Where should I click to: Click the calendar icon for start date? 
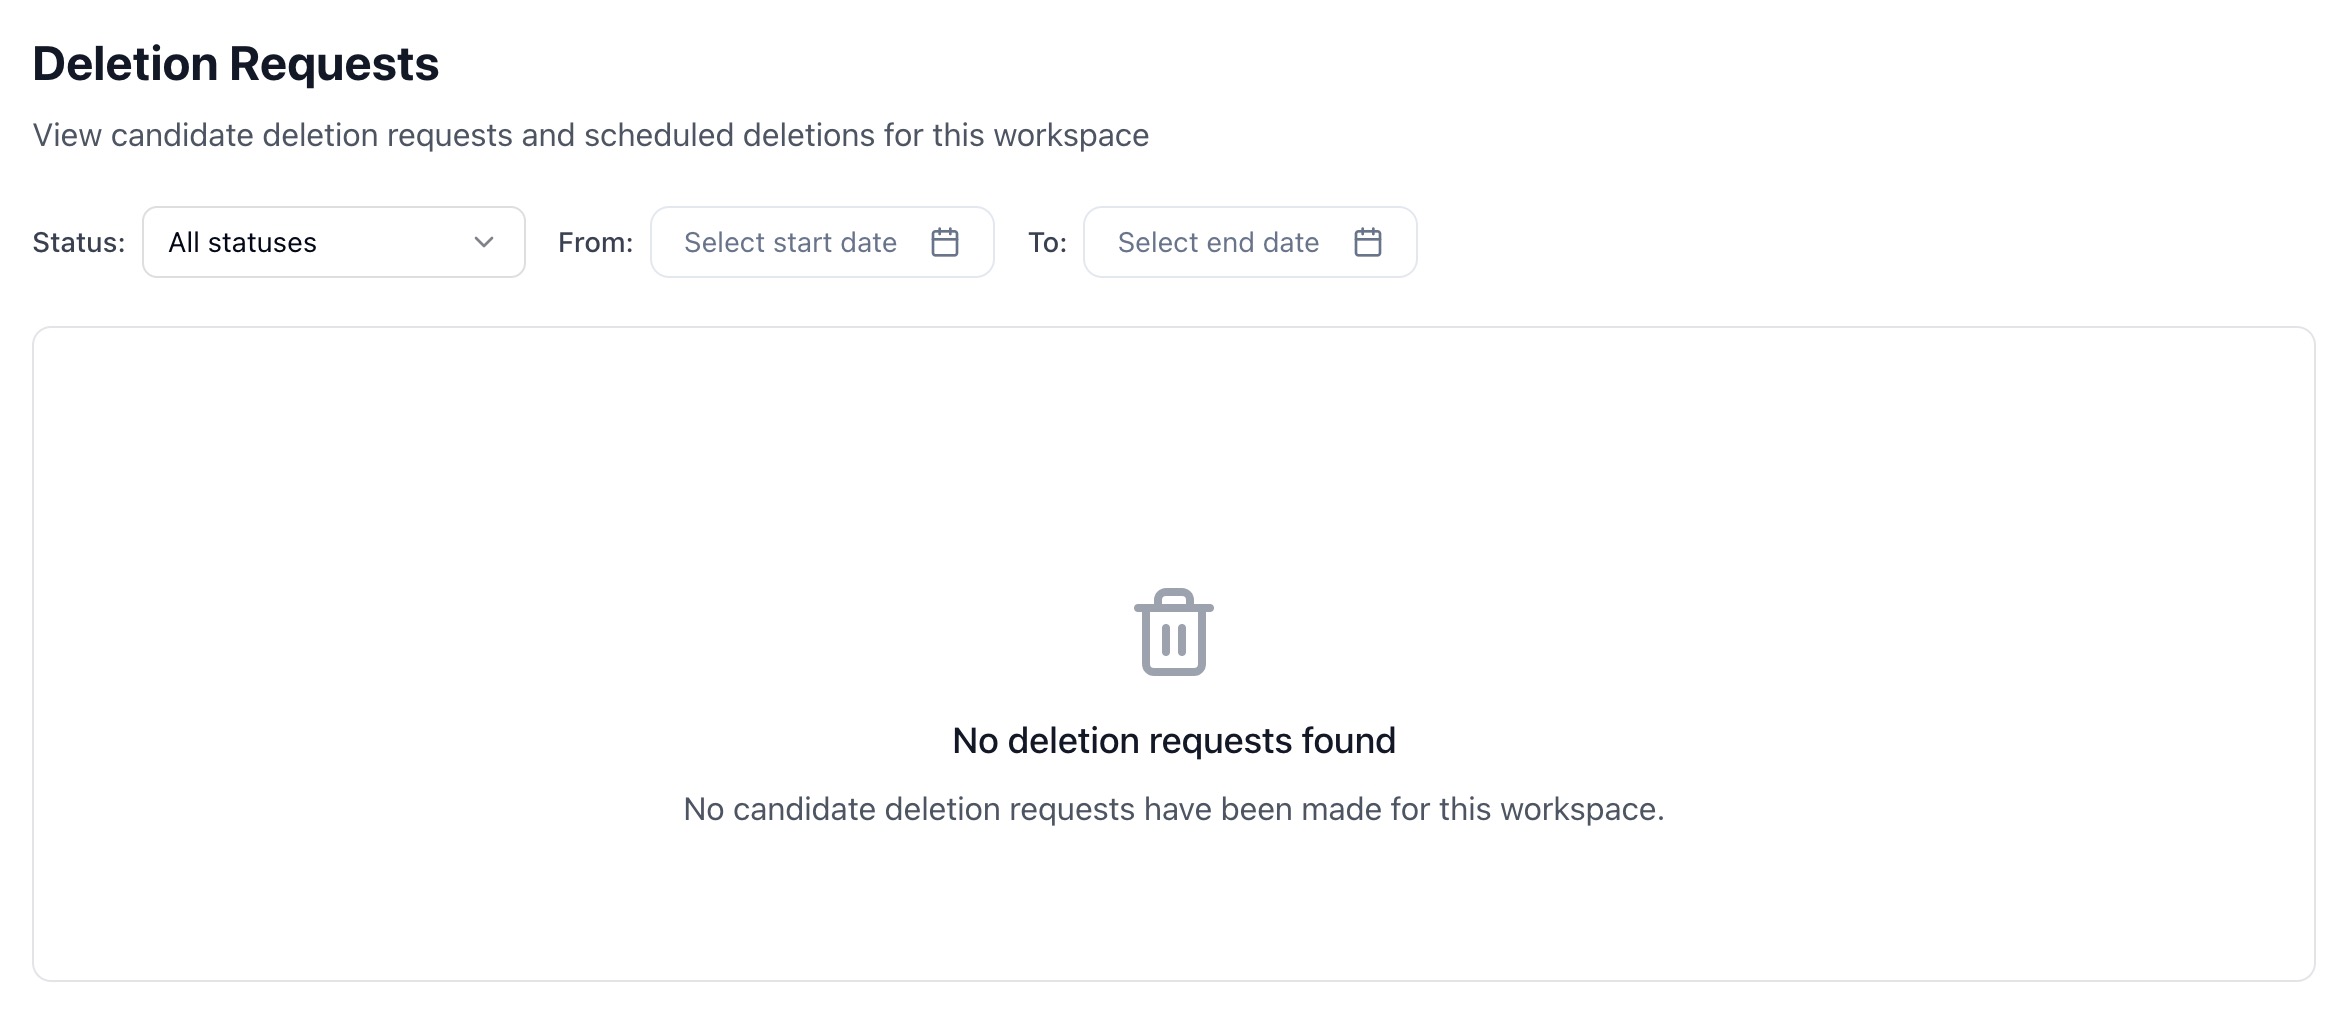945,242
